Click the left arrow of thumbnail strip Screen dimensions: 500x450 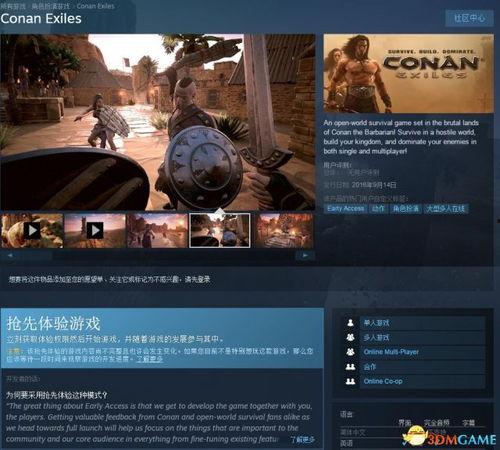[x=10, y=255]
